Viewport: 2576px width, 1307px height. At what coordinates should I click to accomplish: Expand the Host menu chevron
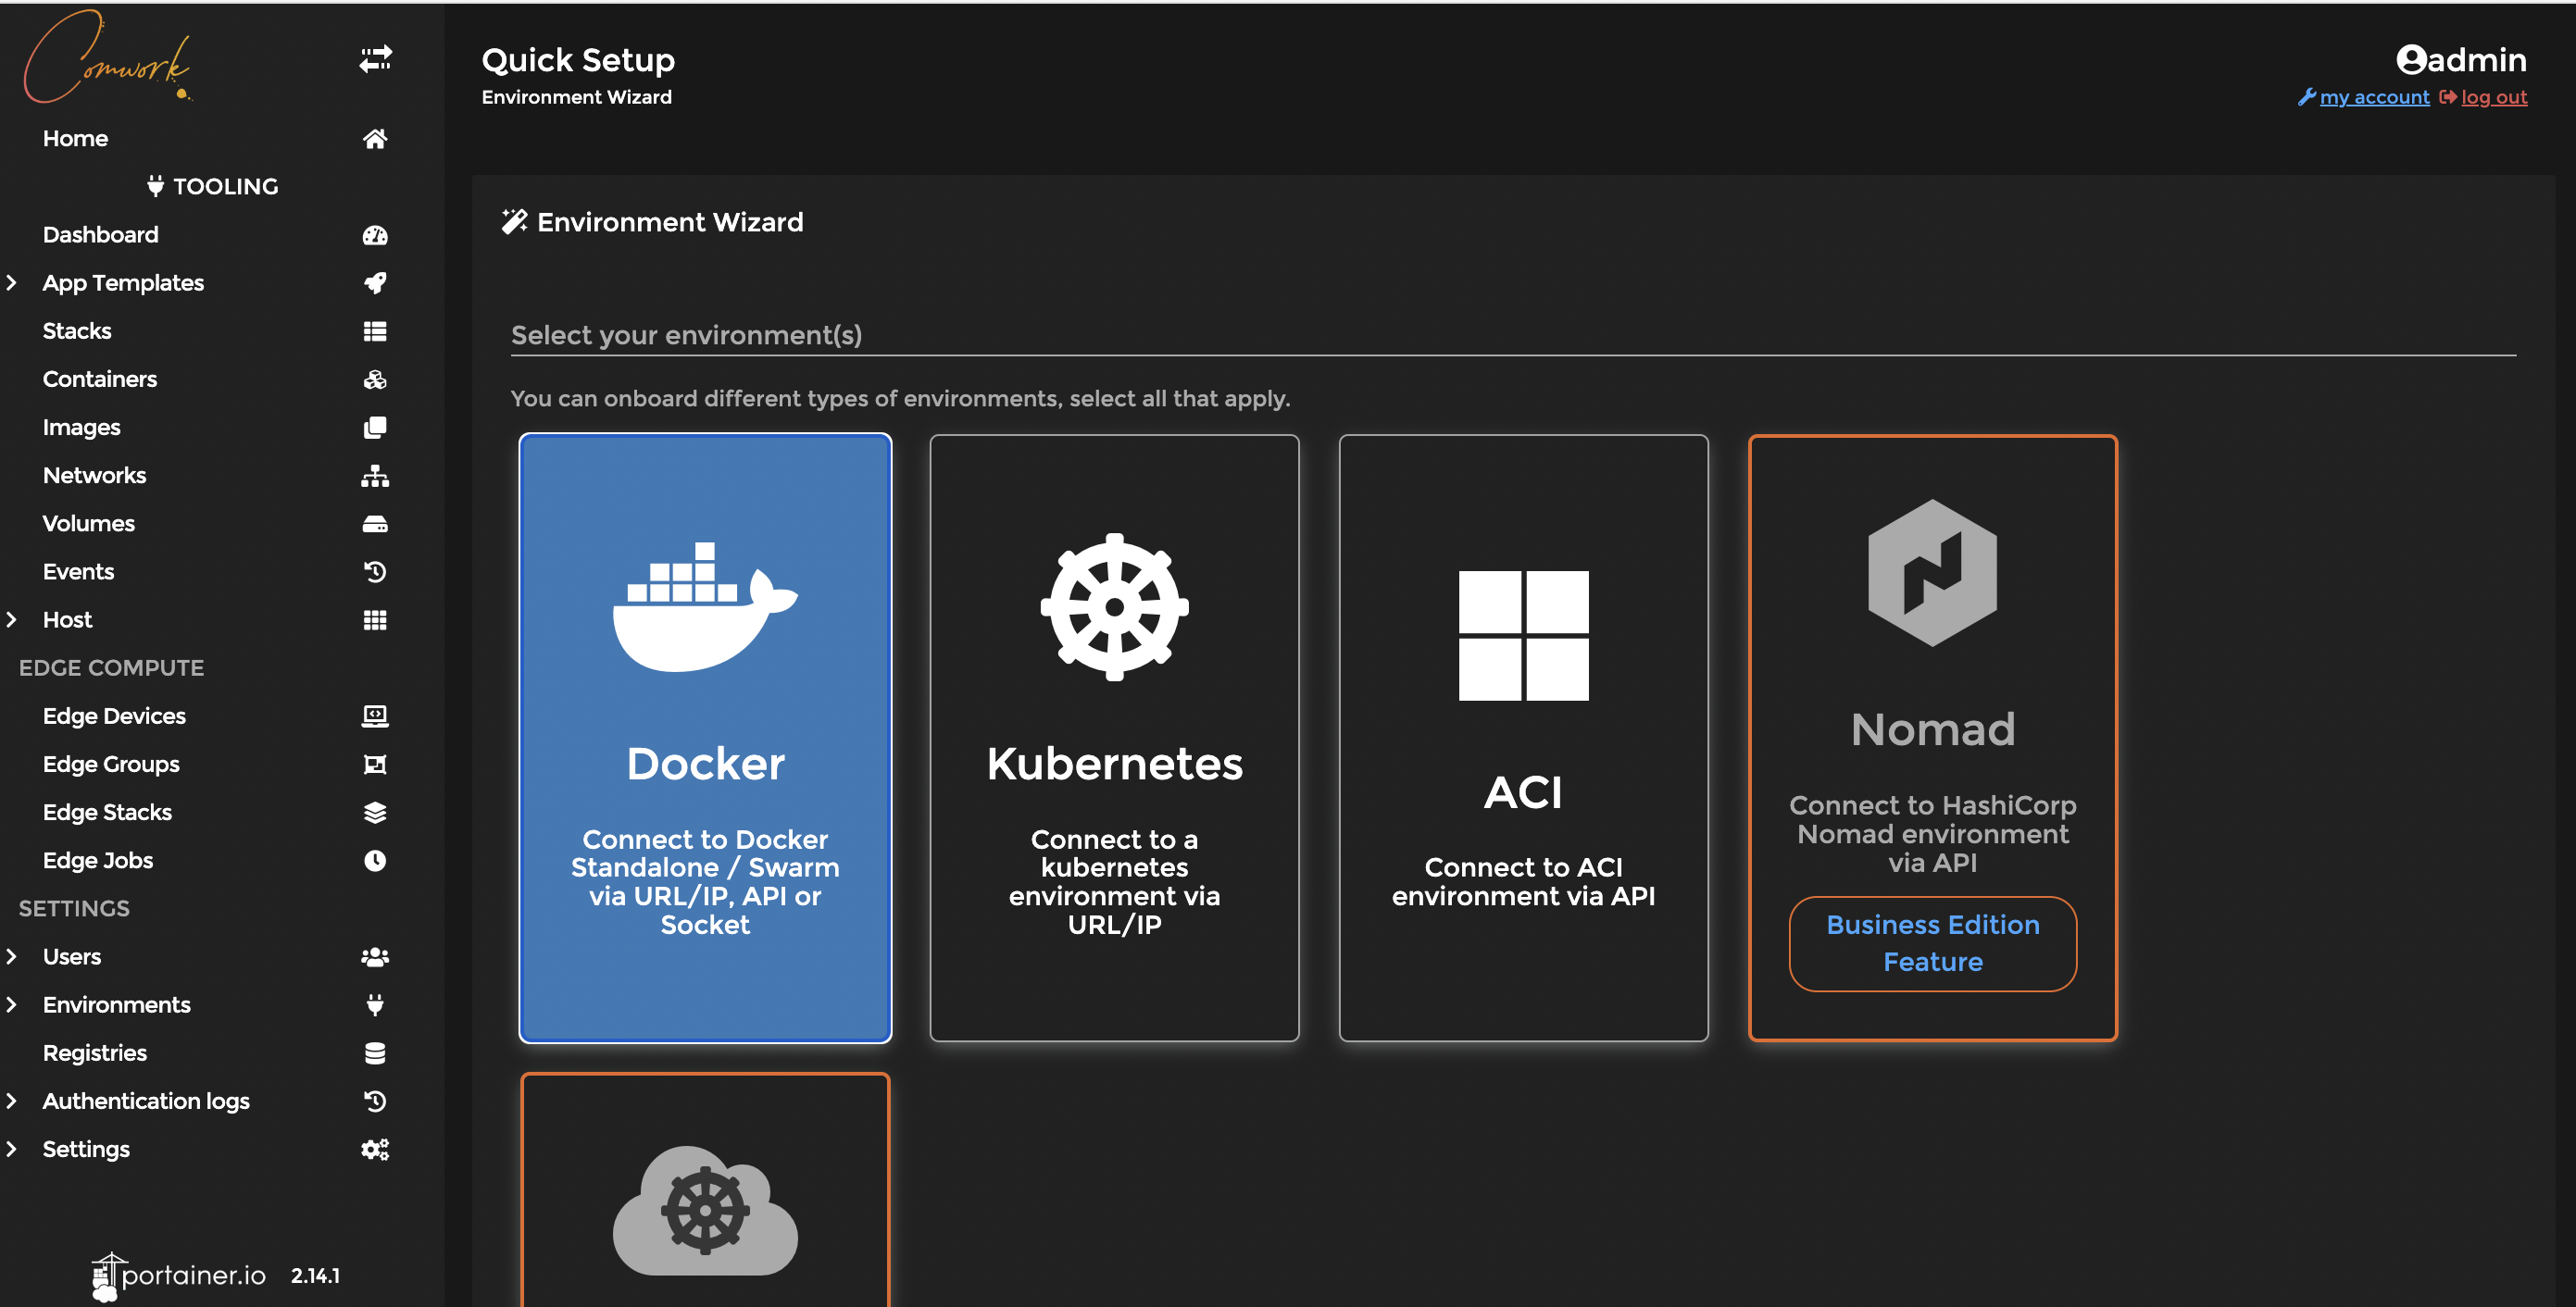(12, 620)
